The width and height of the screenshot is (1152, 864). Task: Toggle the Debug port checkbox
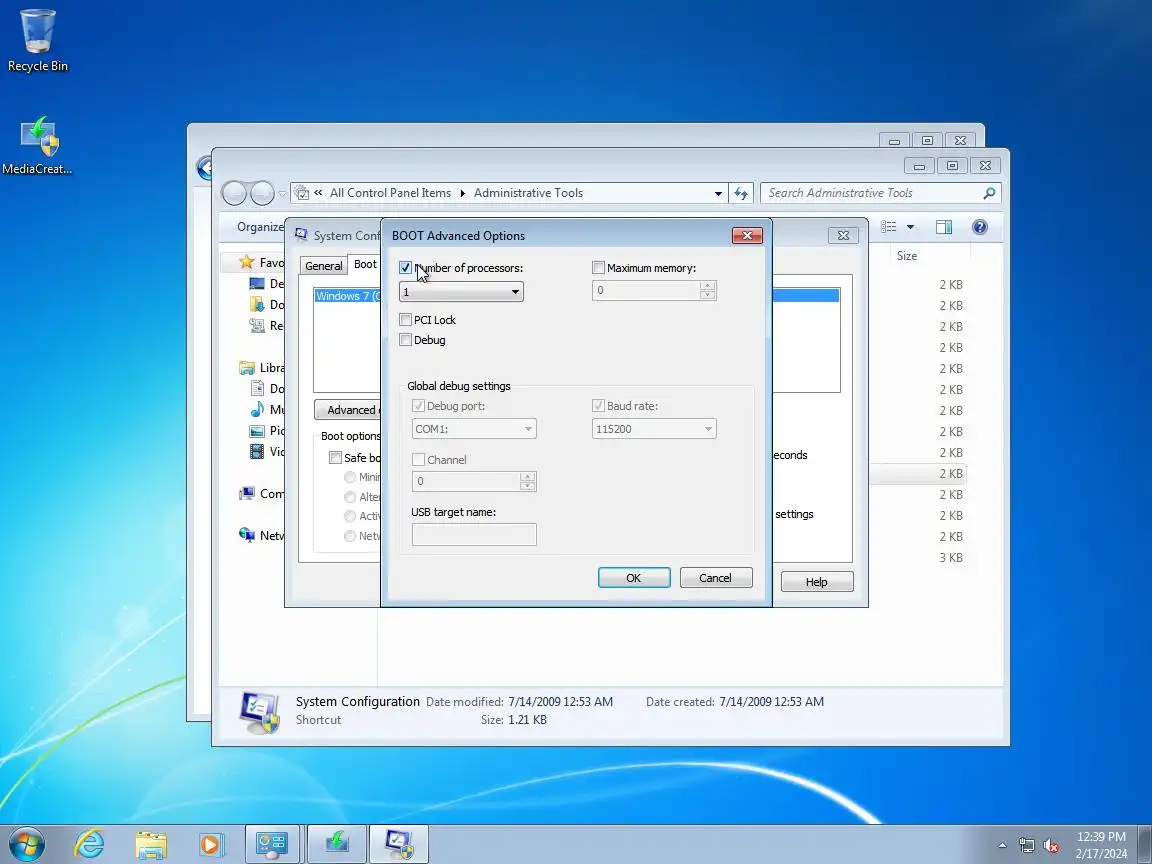(419, 406)
